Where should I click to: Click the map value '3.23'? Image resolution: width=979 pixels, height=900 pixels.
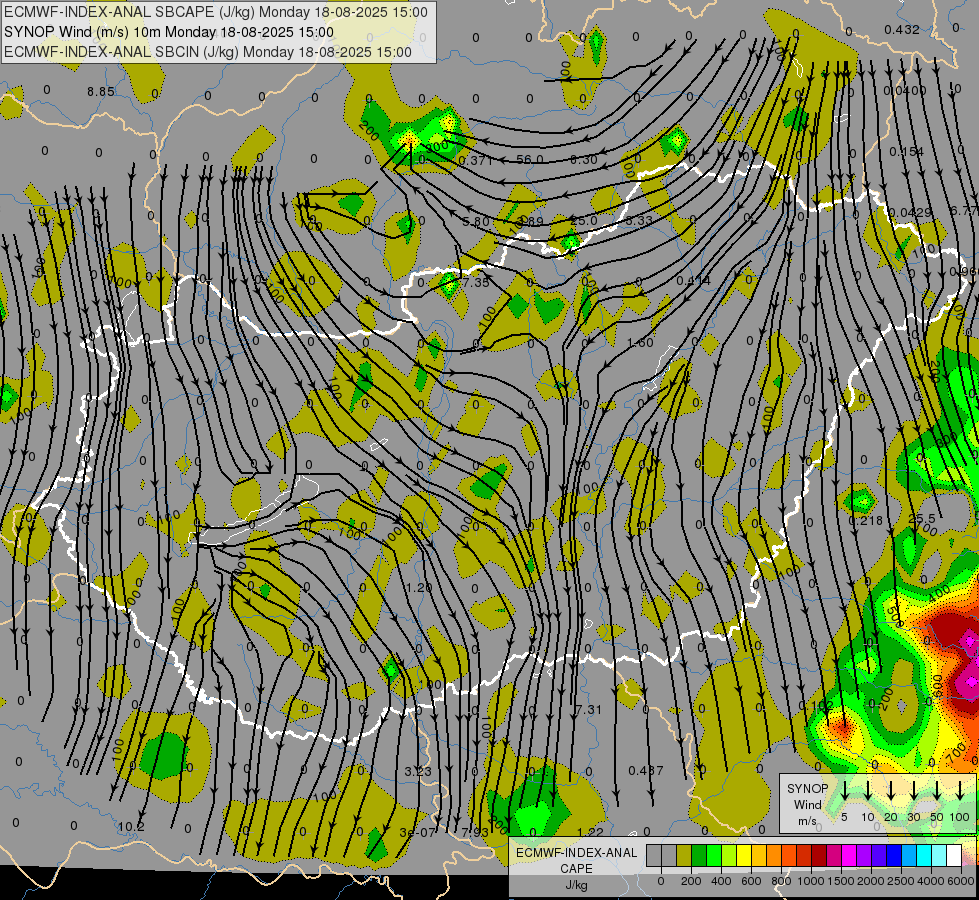pyautogui.click(x=418, y=771)
